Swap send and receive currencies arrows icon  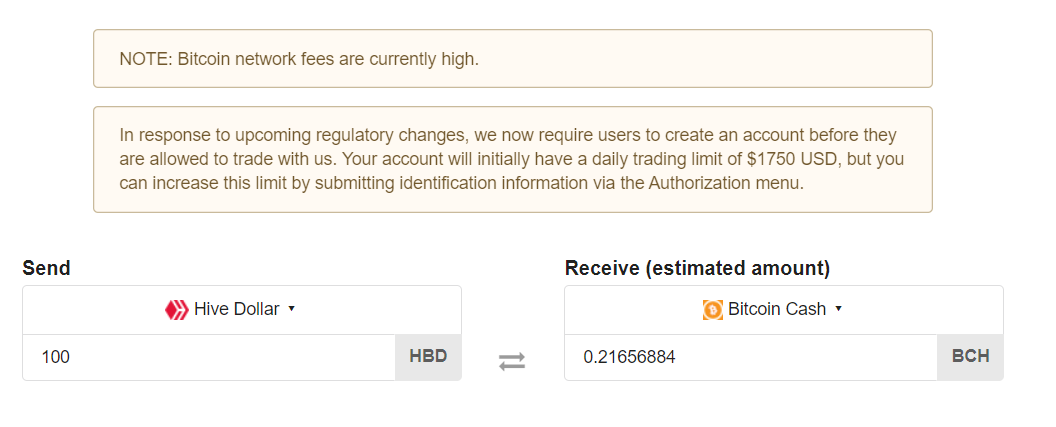(x=512, y=362)
